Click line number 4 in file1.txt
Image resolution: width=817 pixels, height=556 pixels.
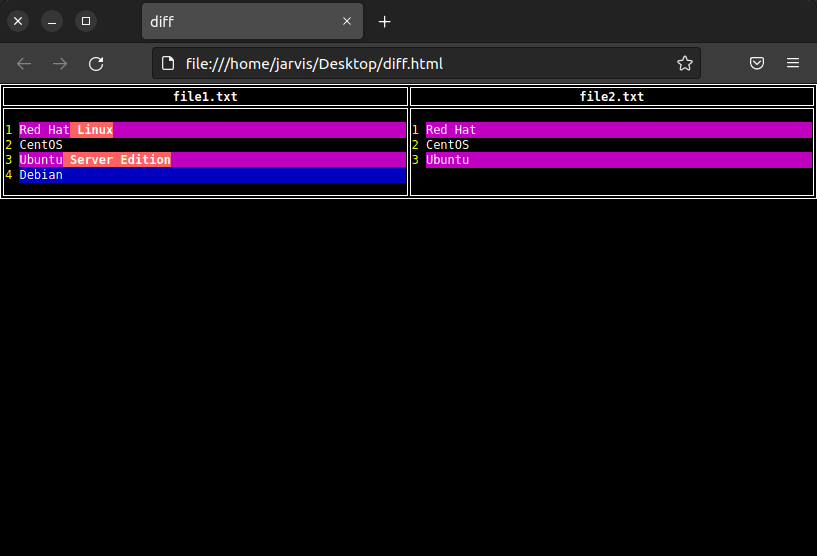9,175
